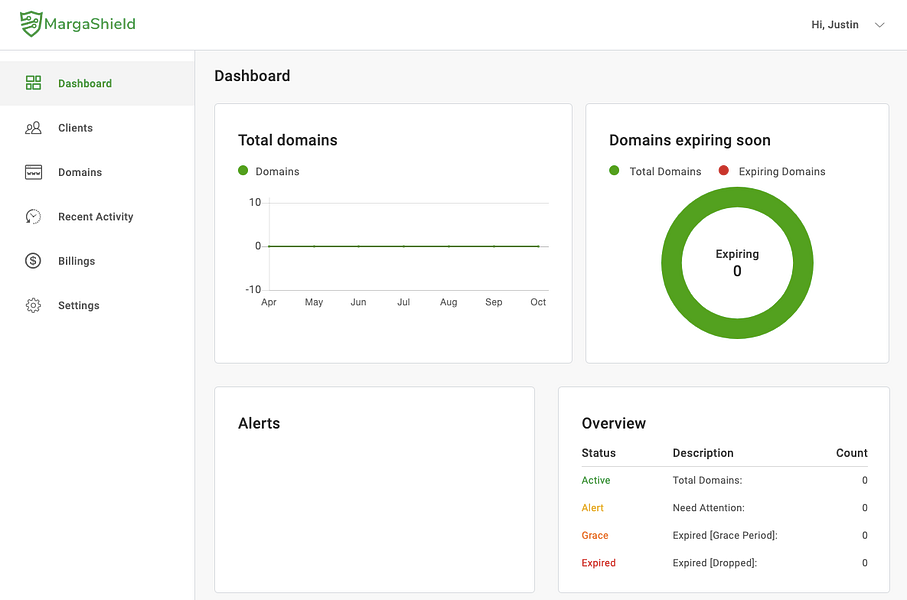Screen dimensions: 907x600
Task: Click the Active status link in Overview
Action: point(596,480)
